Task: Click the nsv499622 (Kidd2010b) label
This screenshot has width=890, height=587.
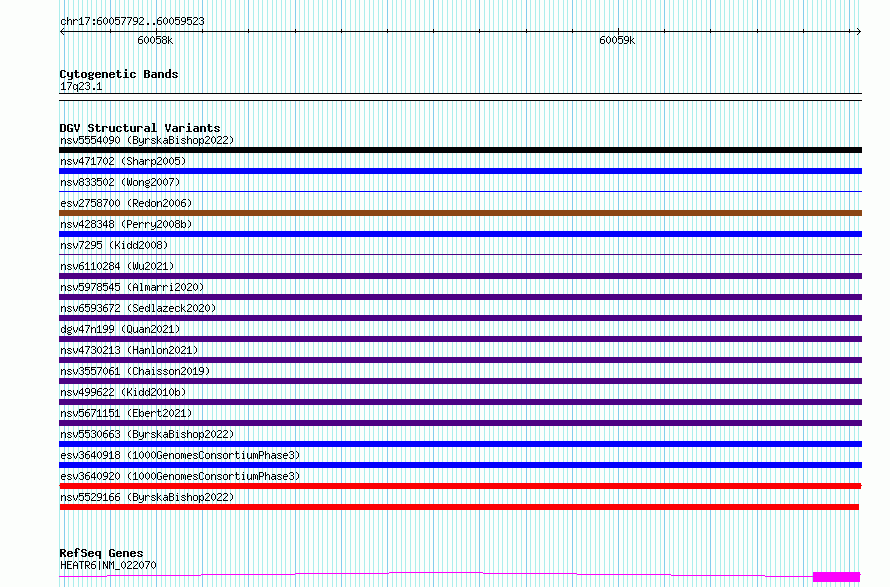Action: [123, 392]
